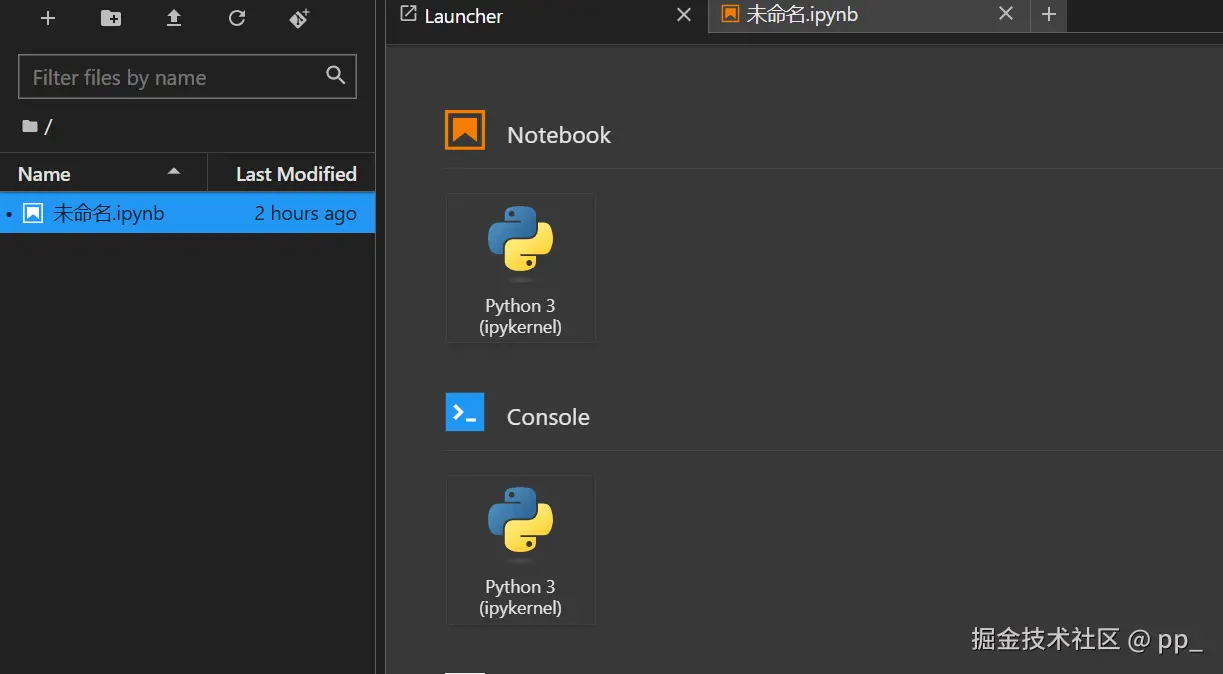Click the new launcher plus icon in file browser
Screen dimensions: 1223x674
[x=47, y=18]
